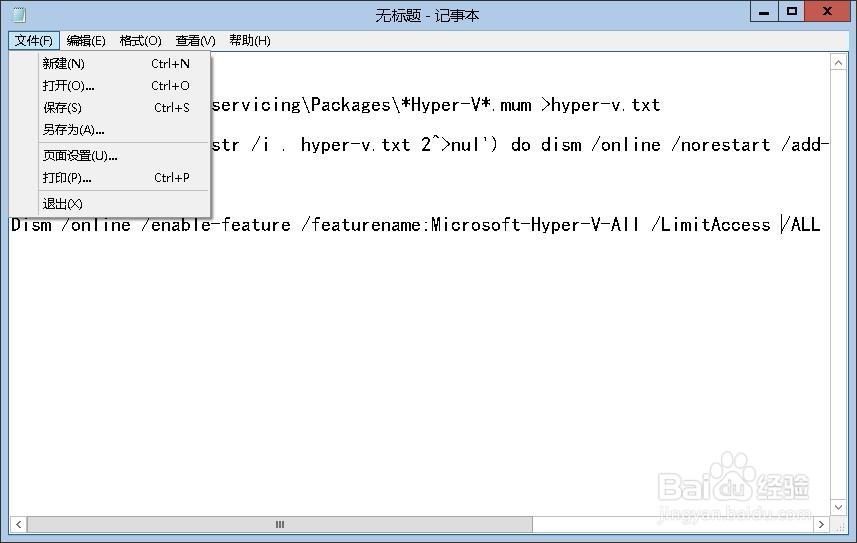Click the word "/norestart" in the second line
This screenshot has height=543, width=857.
pyautogui.click(x=721, y=145)
